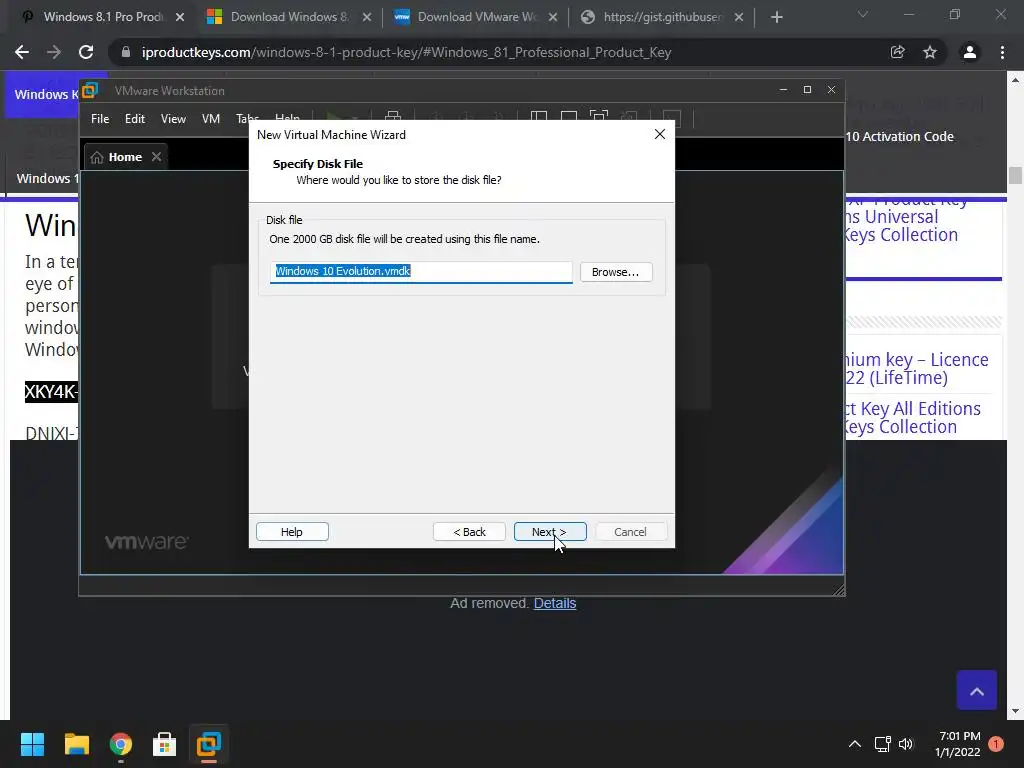
Task: Open VMware Edit menu
Action: [x=135, y=119]
